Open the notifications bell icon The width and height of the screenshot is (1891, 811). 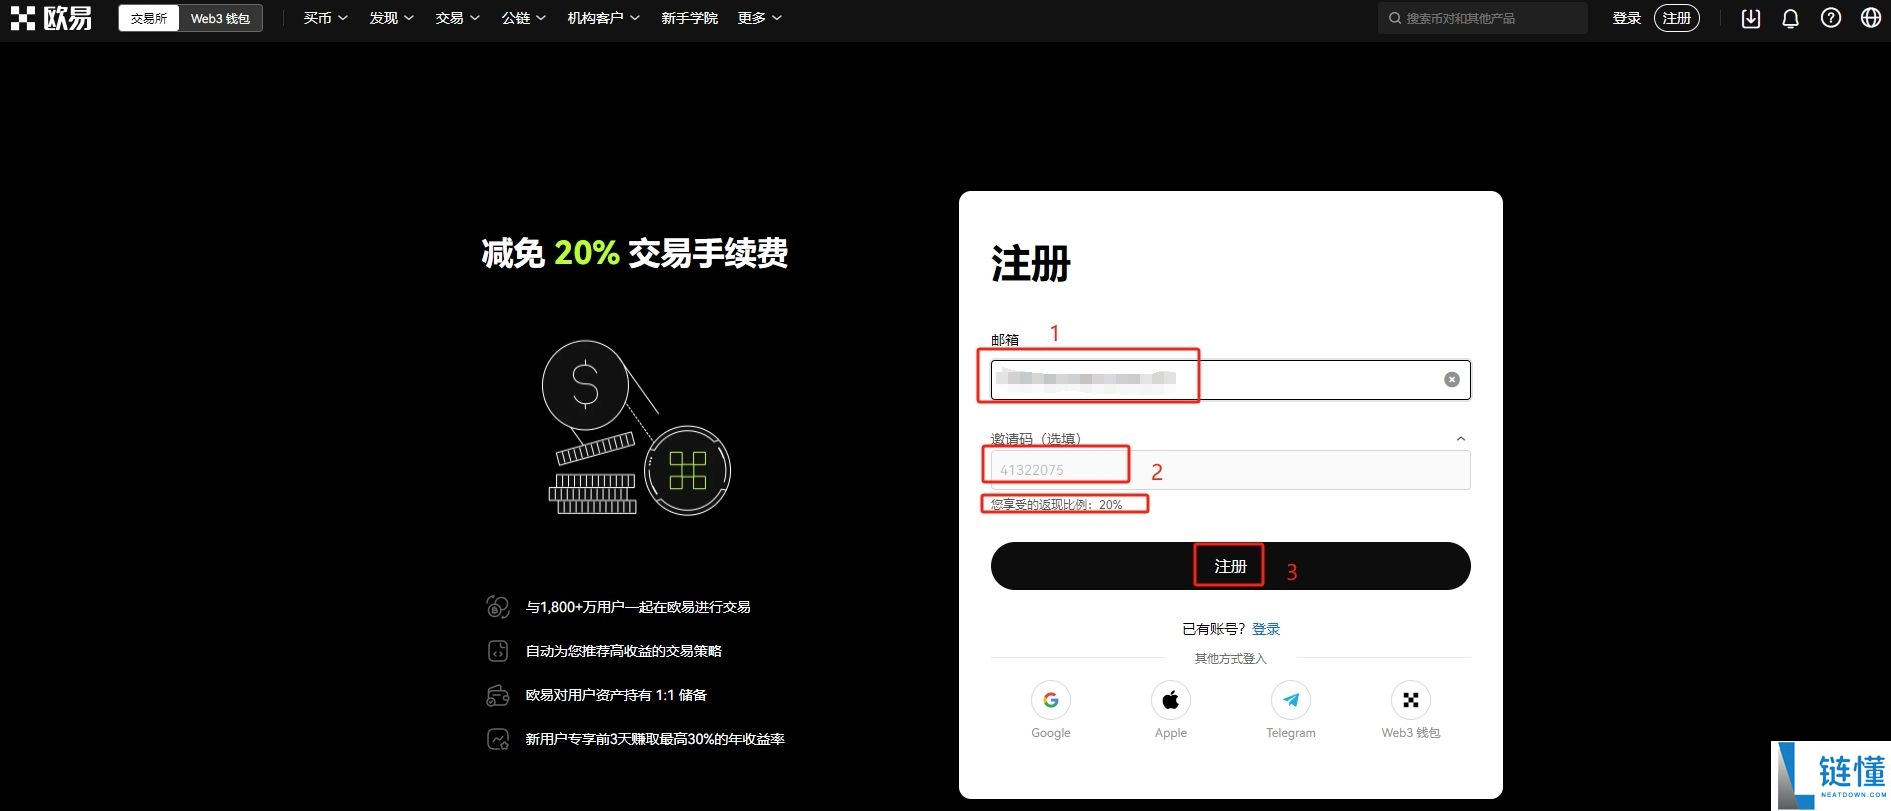click(1790, 18)
